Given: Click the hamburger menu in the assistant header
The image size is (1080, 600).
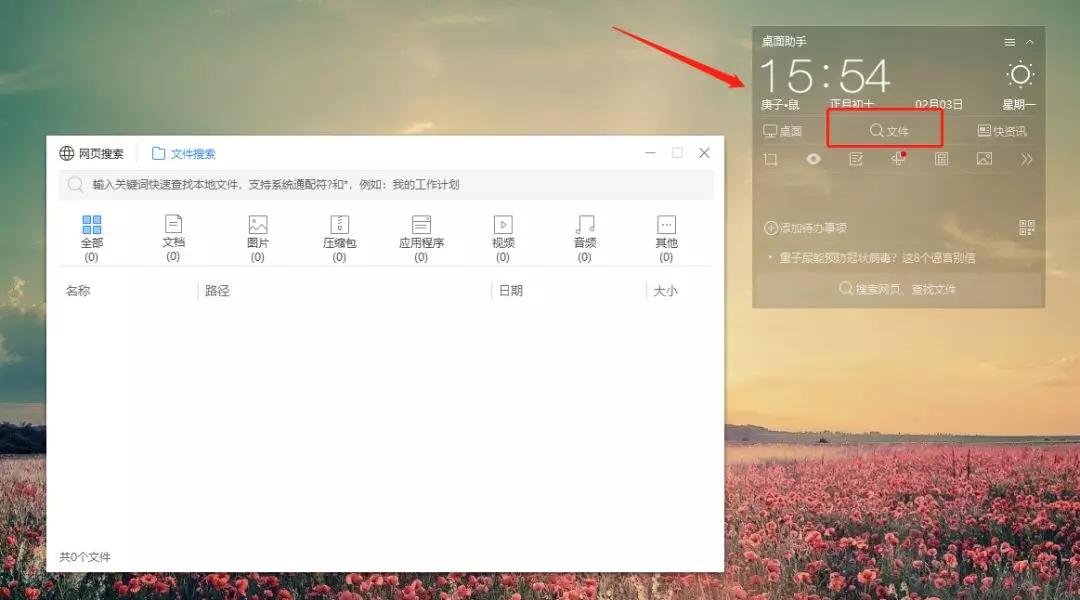Looking at the screenshot, I should (x=1009, y=42).
